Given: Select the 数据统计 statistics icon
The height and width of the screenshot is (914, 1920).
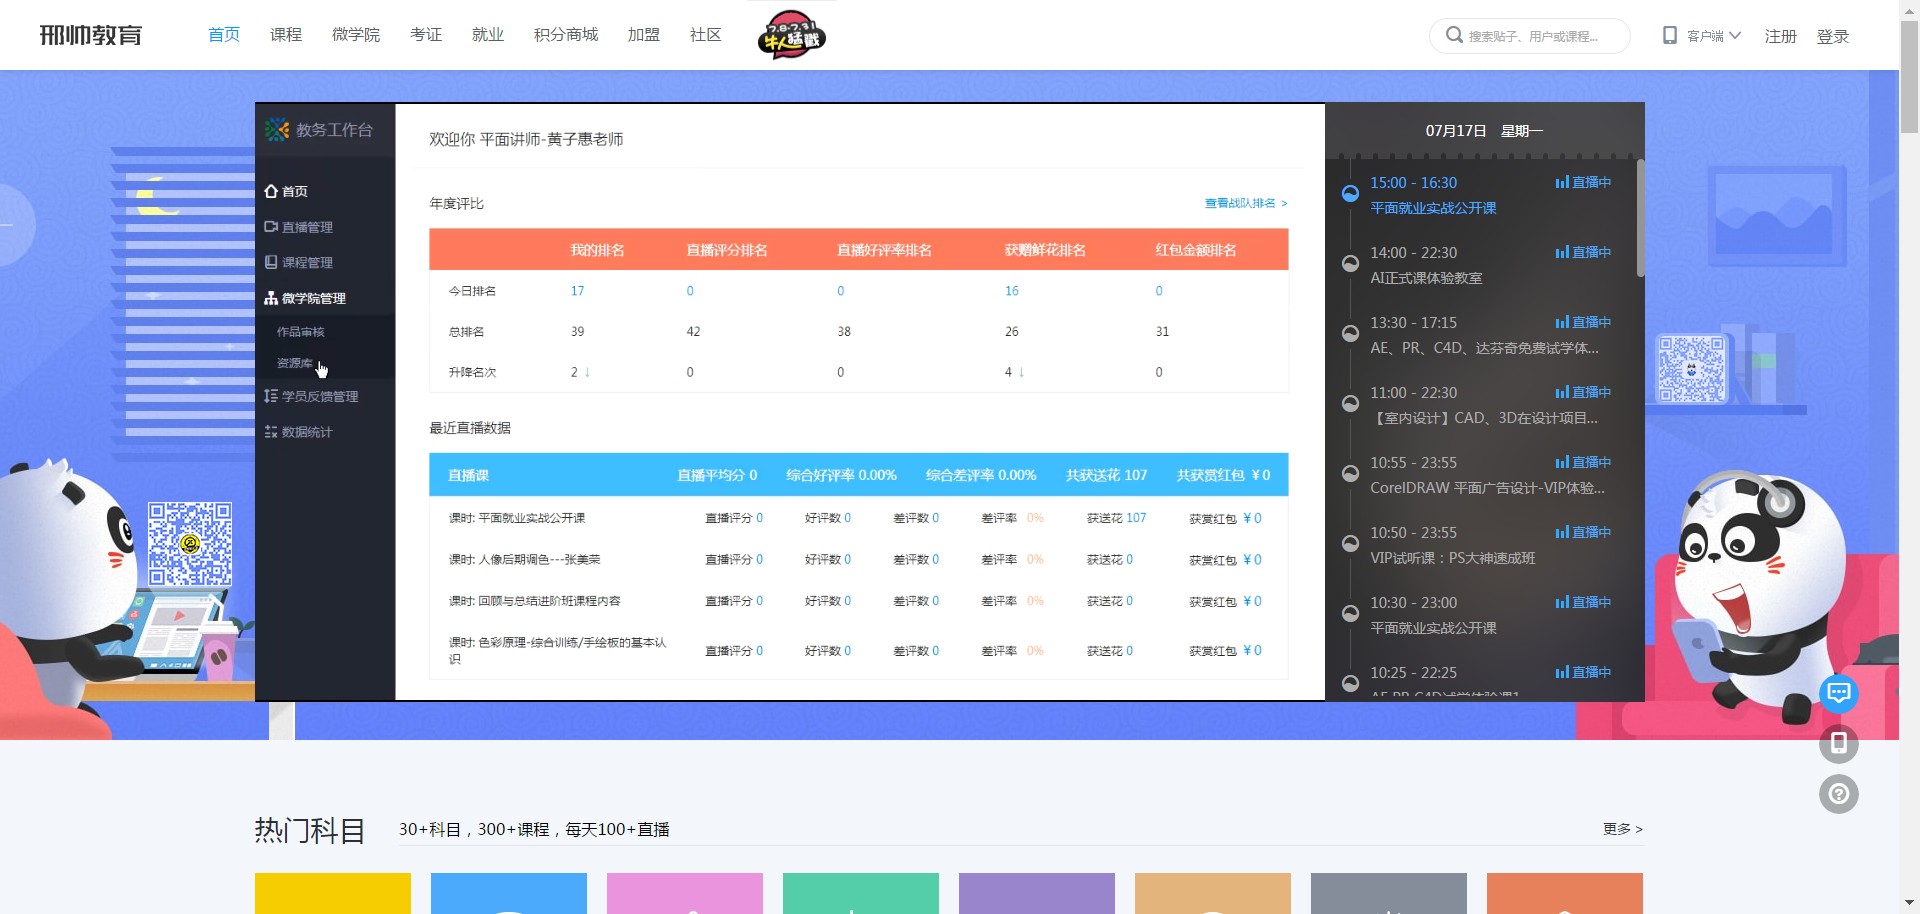Looking at the screenshot, I should tap(270, 432).
